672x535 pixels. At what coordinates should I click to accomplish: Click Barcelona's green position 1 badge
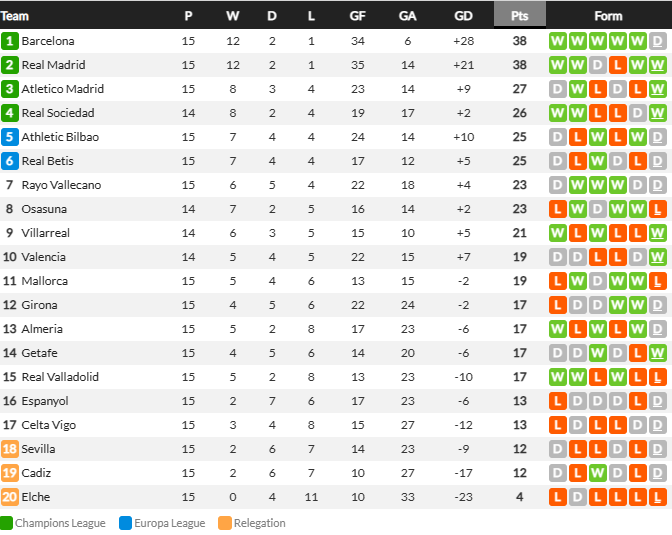click(x=9, y=41)
